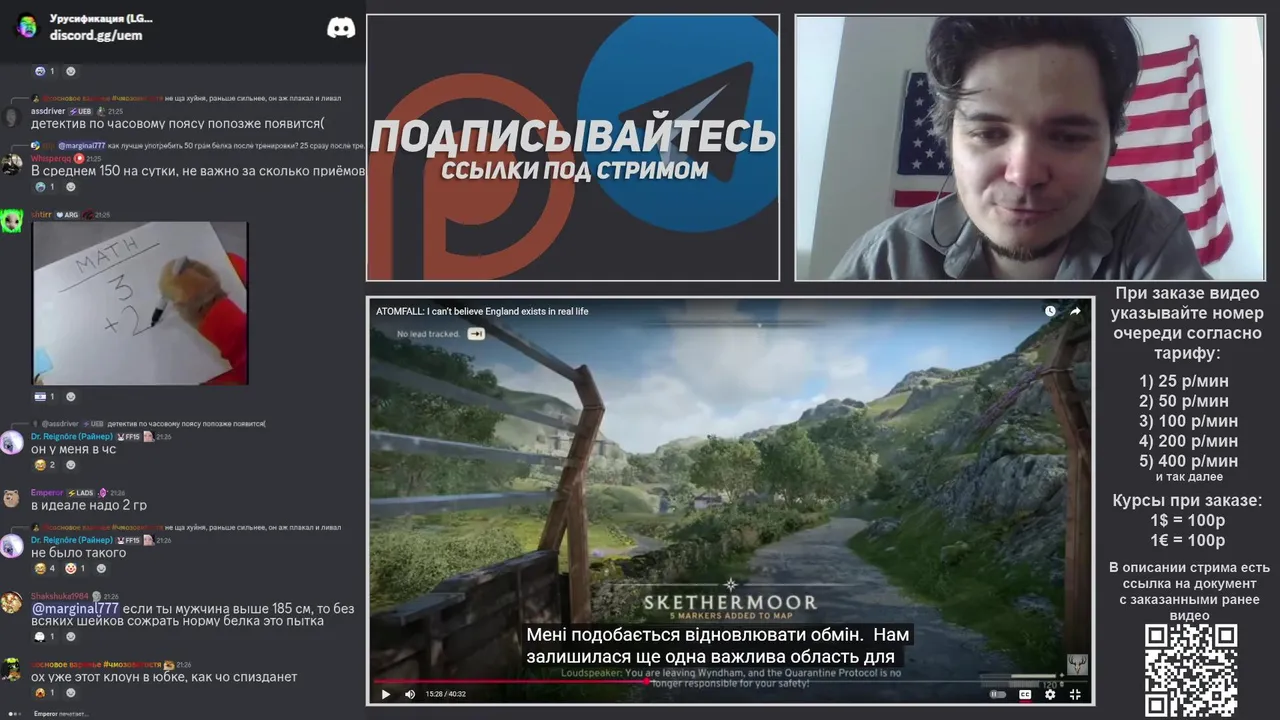Image resolution: width=1280 pixels, height=720 pixels.
Task: Click username assdriver
Action: tap(48, 111)
